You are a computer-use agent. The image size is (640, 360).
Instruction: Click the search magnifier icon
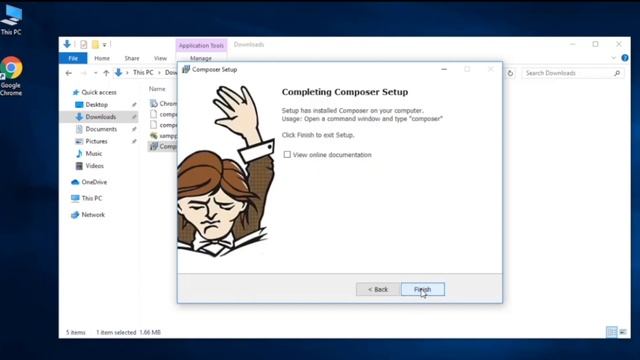point(617,73)
